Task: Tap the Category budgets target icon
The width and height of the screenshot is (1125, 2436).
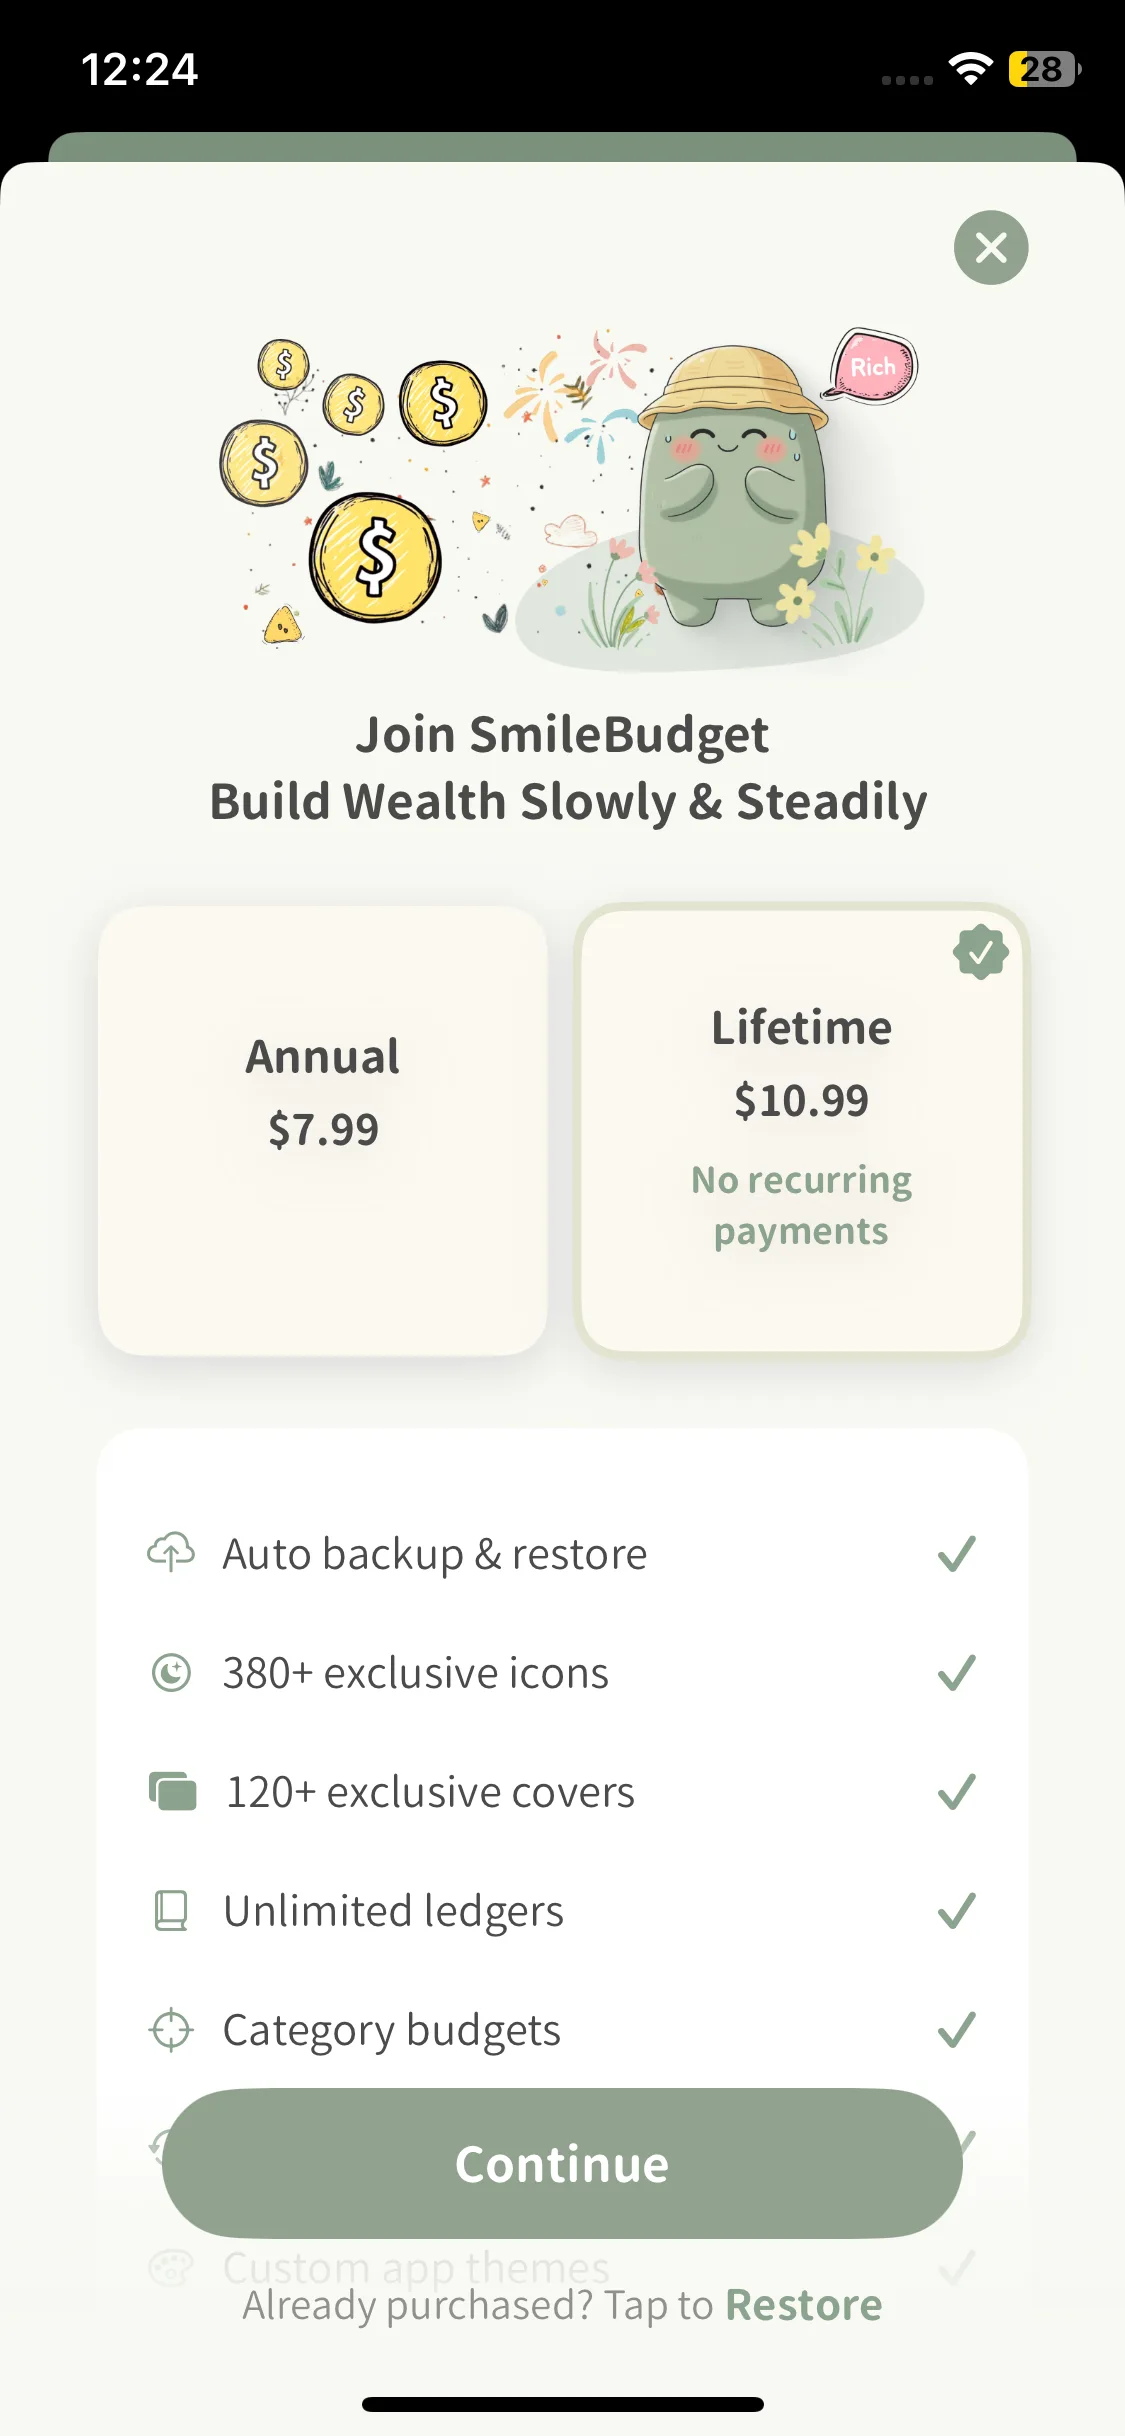Action: coord(171,2030)
